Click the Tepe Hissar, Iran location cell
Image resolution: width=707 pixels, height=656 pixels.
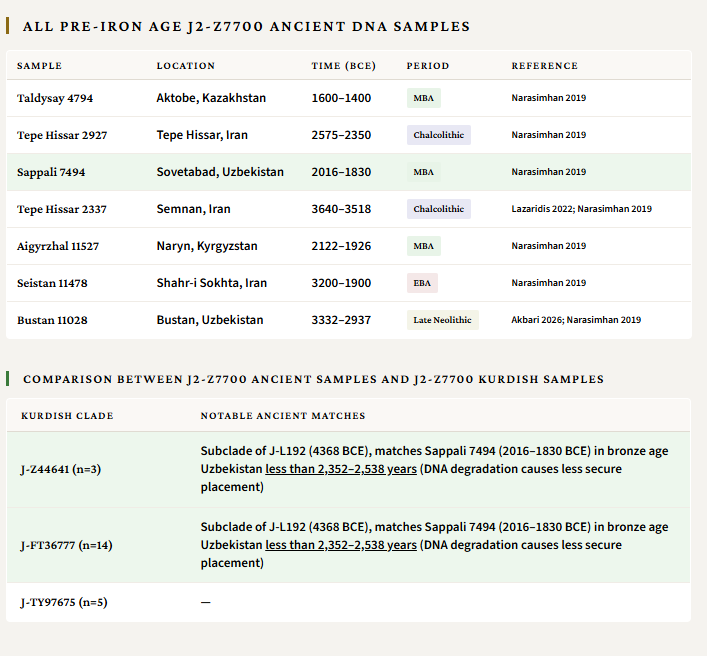(x=202, y=135)
